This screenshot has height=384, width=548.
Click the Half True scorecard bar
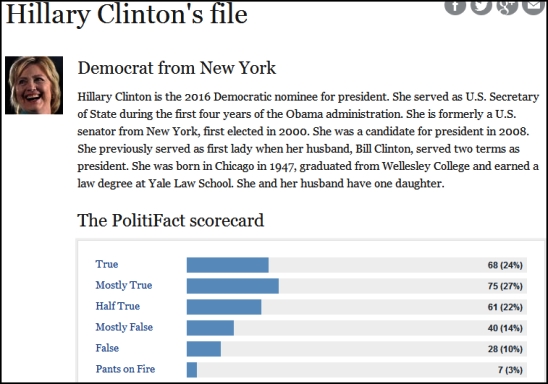tap(224, 307)
